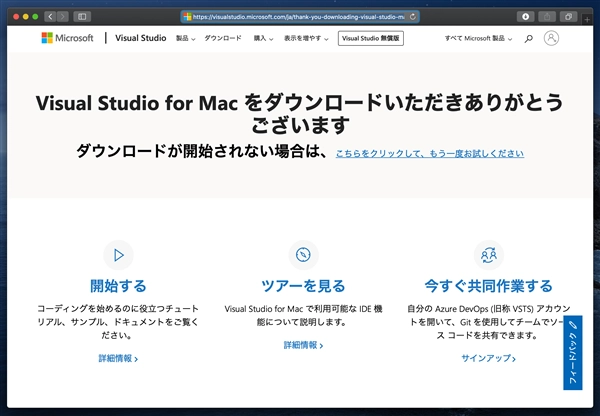Image resolution: width=600 pixels, height=416 pixels.
Task: Open the 今すぐ共同作業する heading link
Action: [489, 286]
